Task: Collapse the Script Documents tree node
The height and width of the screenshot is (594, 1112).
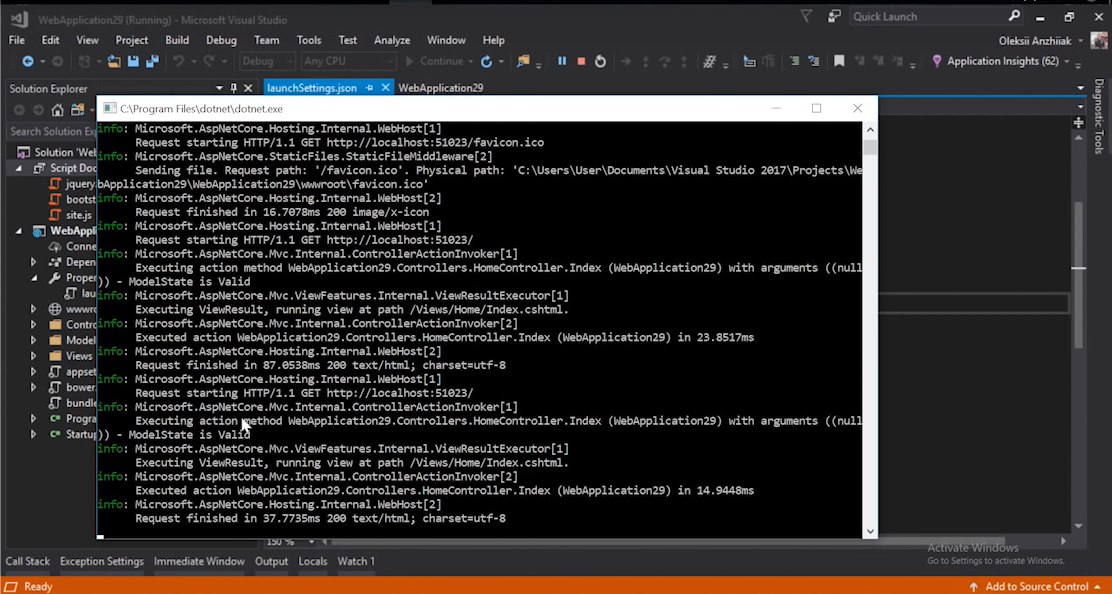Action: tap(19, 168)
